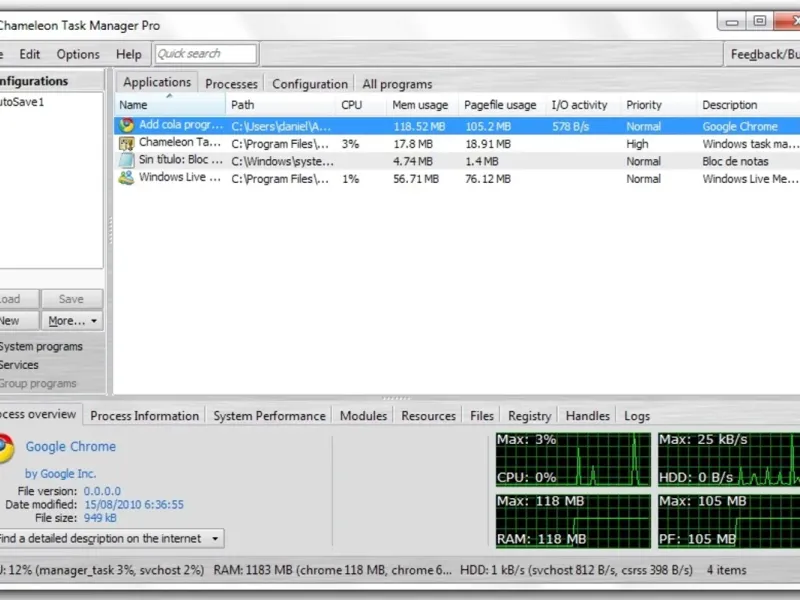Click the HDD activity graph
Viewport: 800px width, 600px height.
[729, 459]
